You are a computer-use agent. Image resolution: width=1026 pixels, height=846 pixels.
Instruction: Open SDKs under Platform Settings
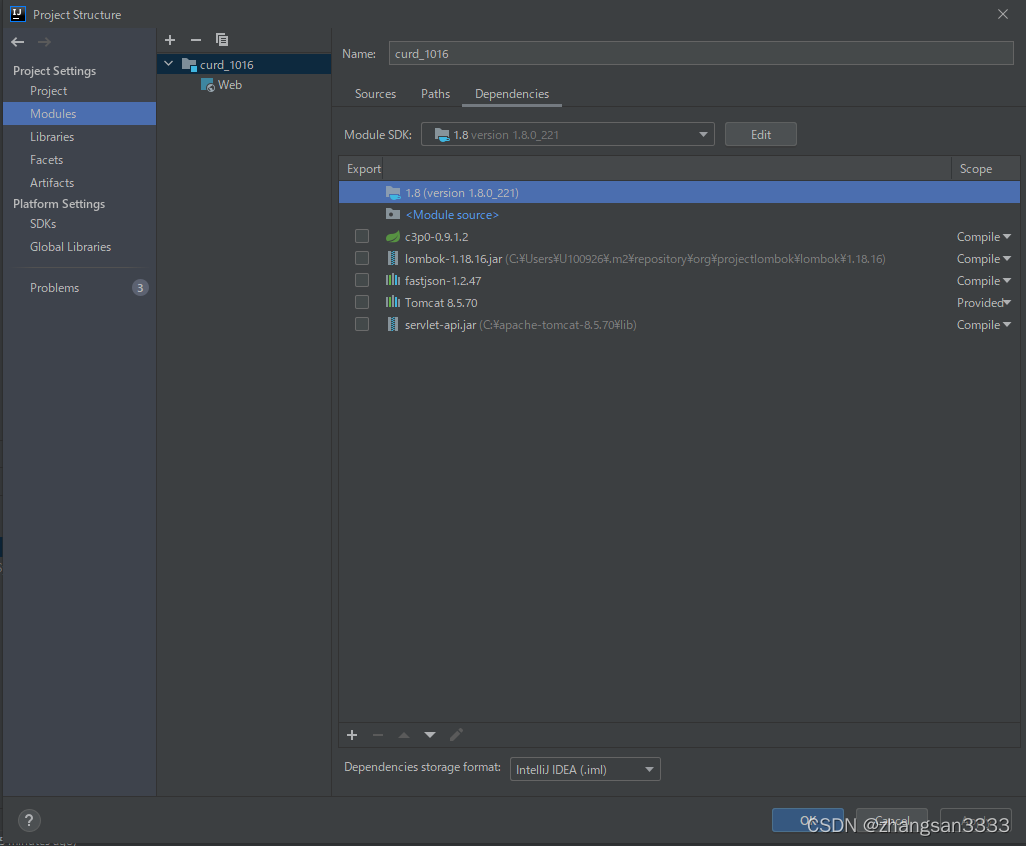(43, 224)
